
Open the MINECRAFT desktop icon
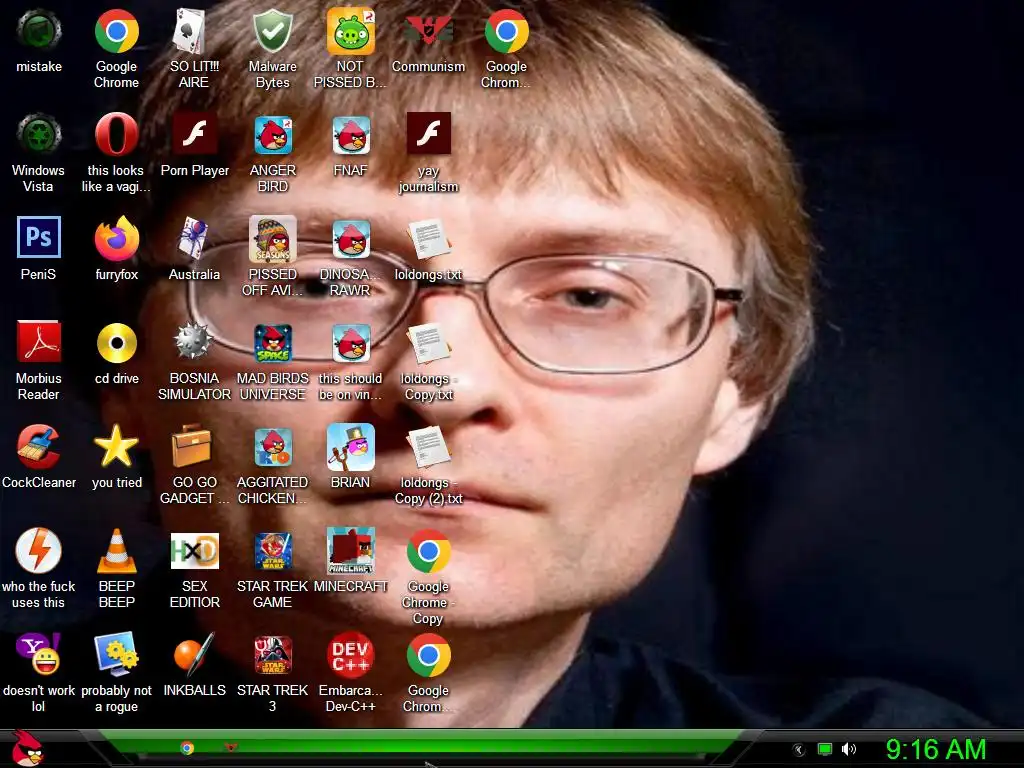click(x=350, y=551)
